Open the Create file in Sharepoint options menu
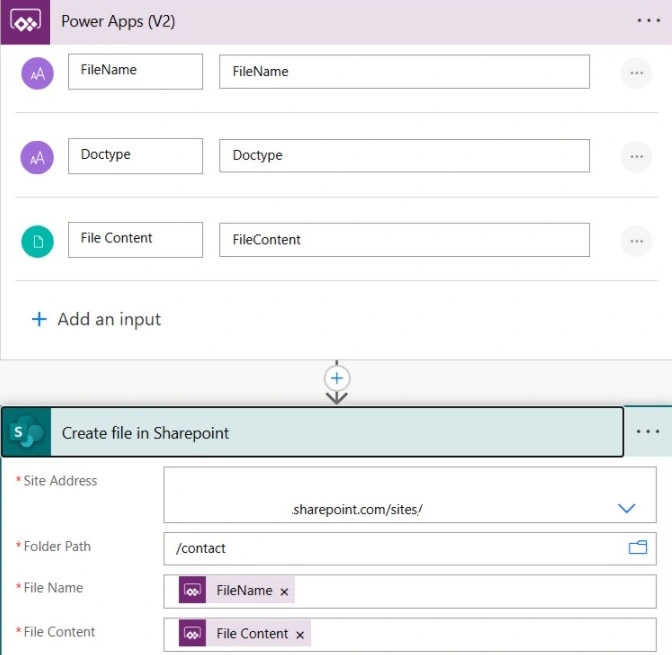672x655 pixels. [648, 431]
